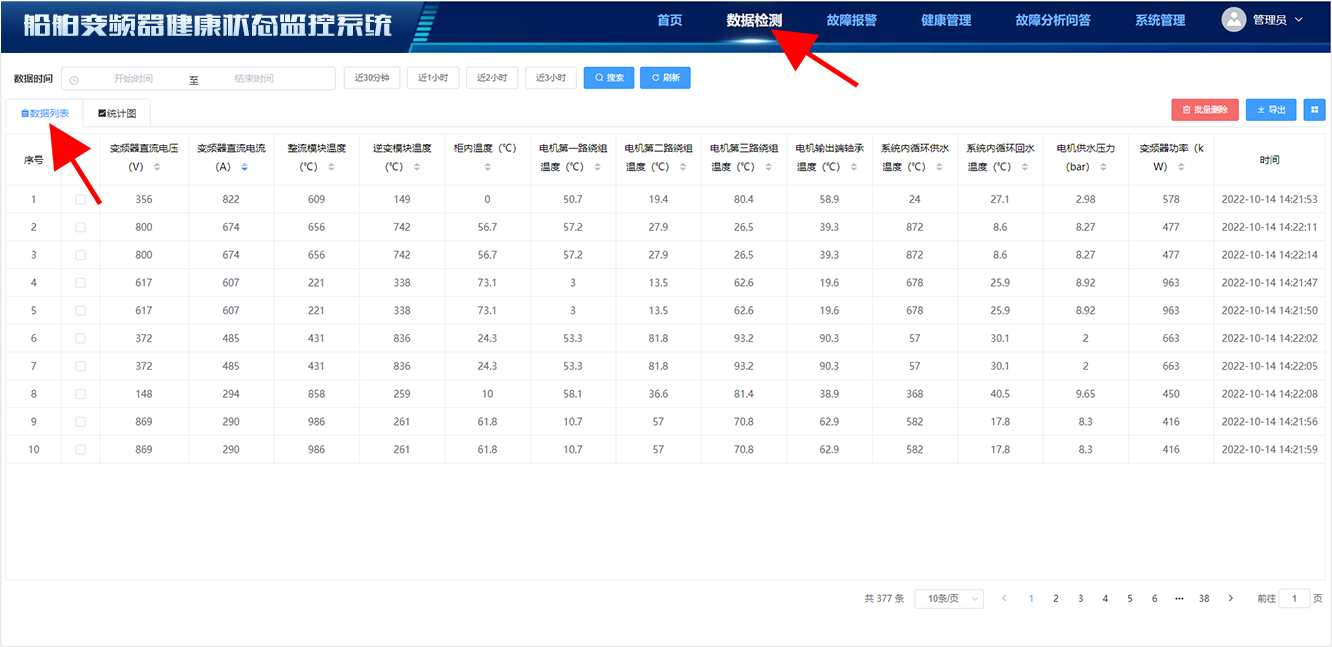Click the 搜索 search button
Image resolution: width=1332 pixels, height=647 pixels.
point(609,78)
